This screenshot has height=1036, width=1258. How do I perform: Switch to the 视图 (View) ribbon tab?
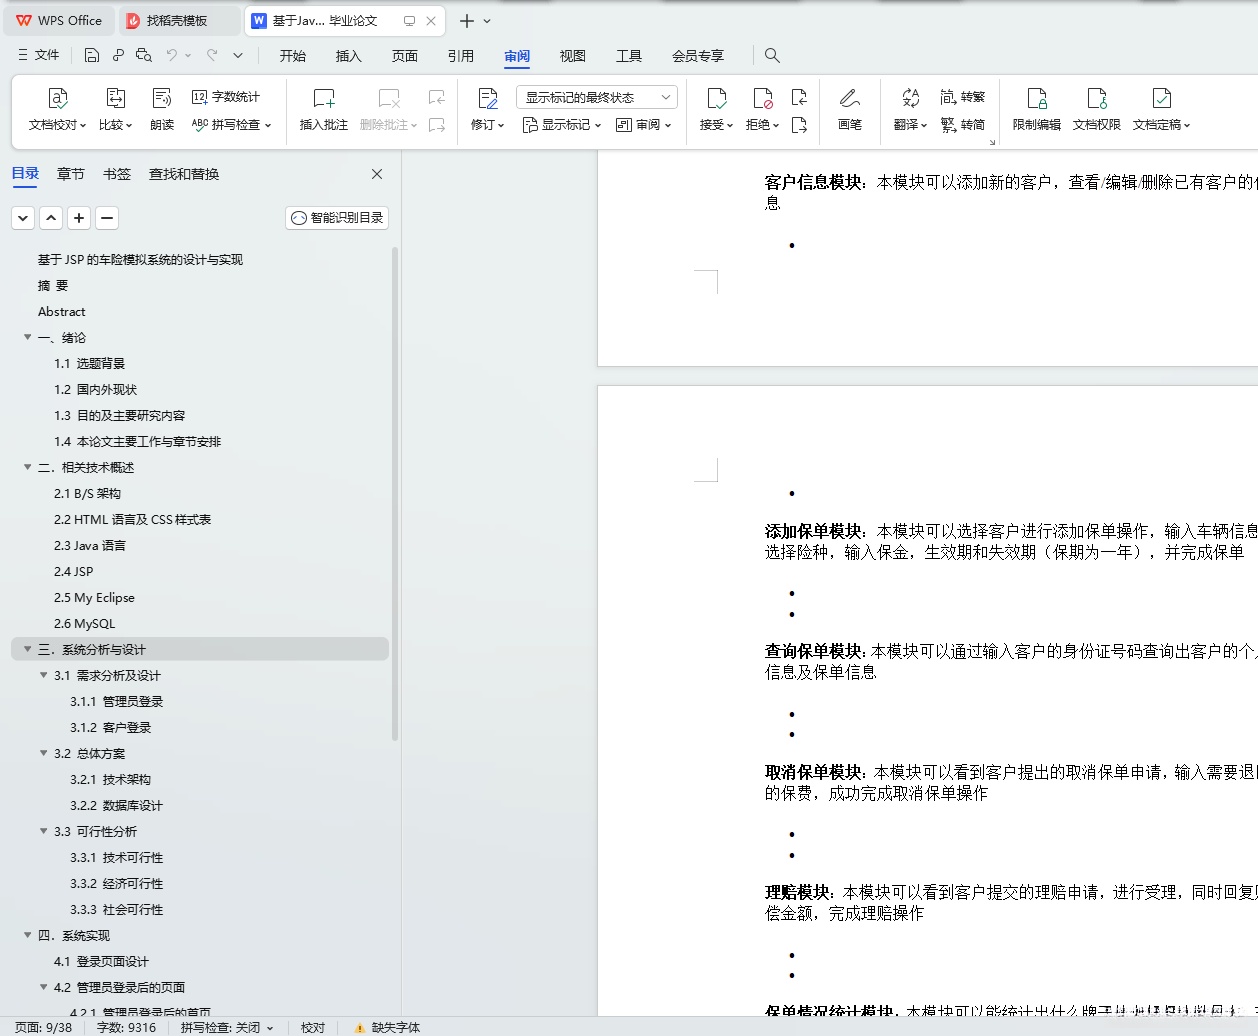(572, 56)
